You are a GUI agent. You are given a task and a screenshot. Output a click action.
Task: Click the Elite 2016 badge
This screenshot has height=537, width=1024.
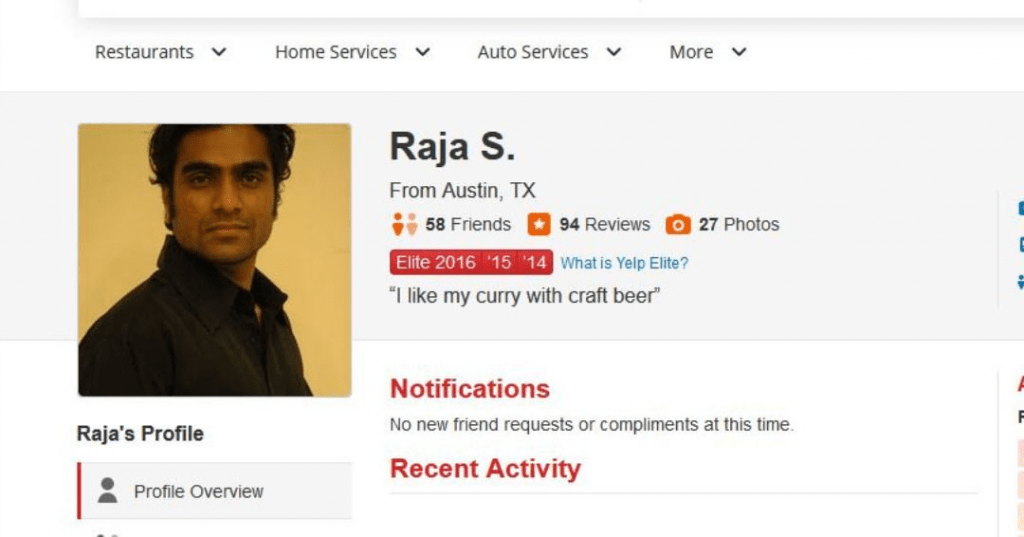436,263
